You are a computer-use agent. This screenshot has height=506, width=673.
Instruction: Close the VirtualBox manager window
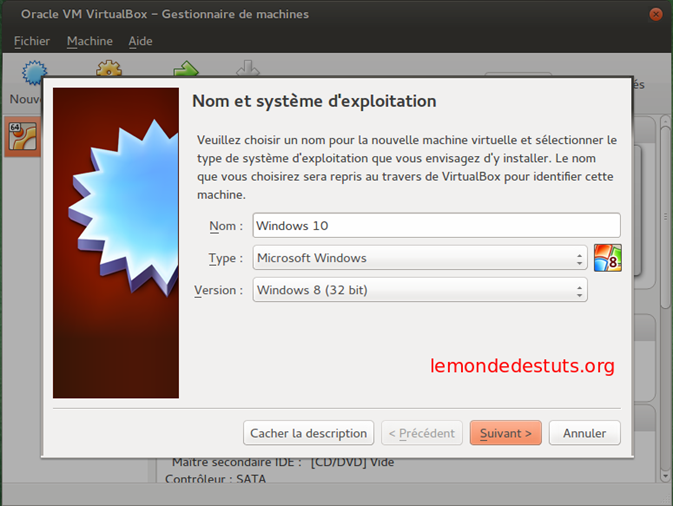tap(655, 15)
